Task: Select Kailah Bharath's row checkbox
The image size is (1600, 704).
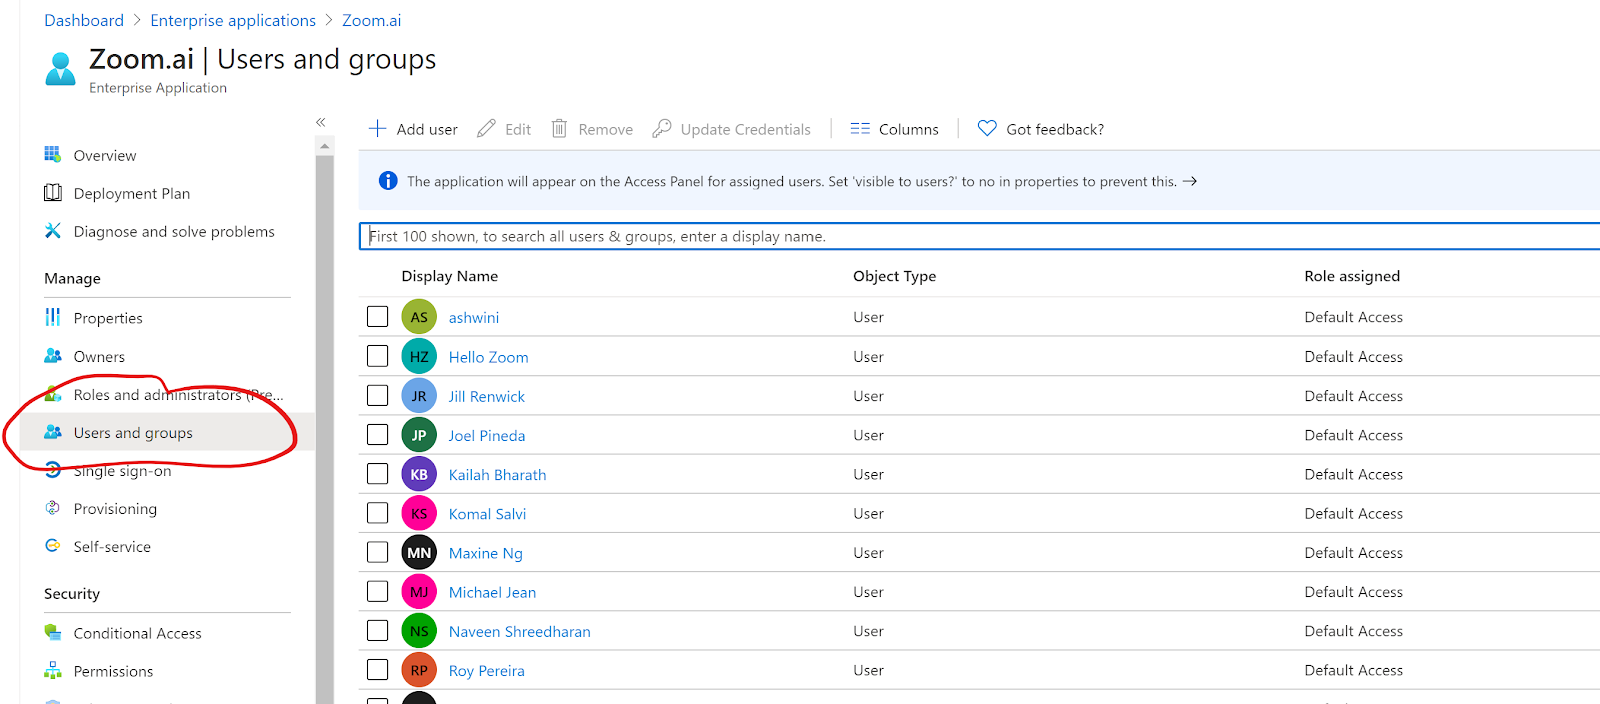Action: point(377,473)
